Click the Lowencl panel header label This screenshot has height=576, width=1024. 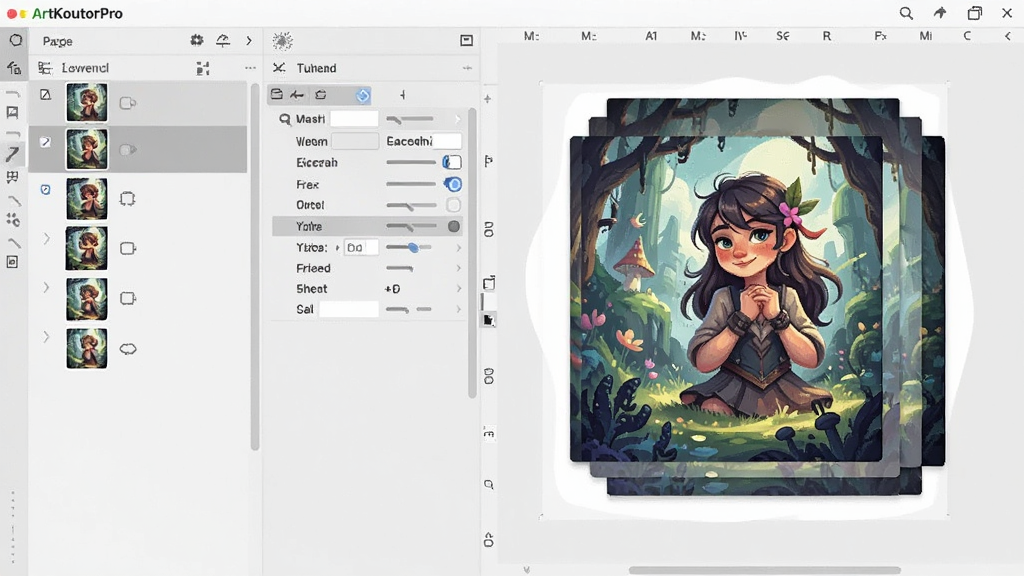click(85, 68)
